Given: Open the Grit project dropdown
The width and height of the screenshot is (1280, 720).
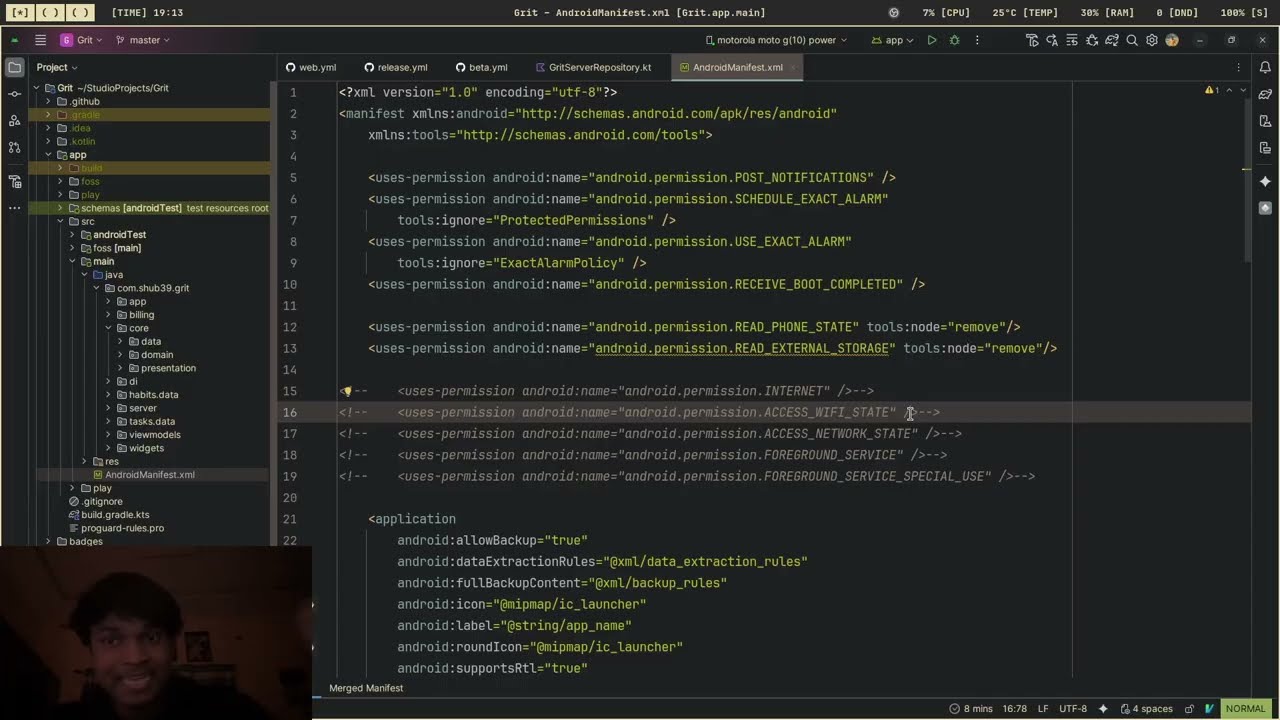Looking at the screenshot, I should [83, 40].
